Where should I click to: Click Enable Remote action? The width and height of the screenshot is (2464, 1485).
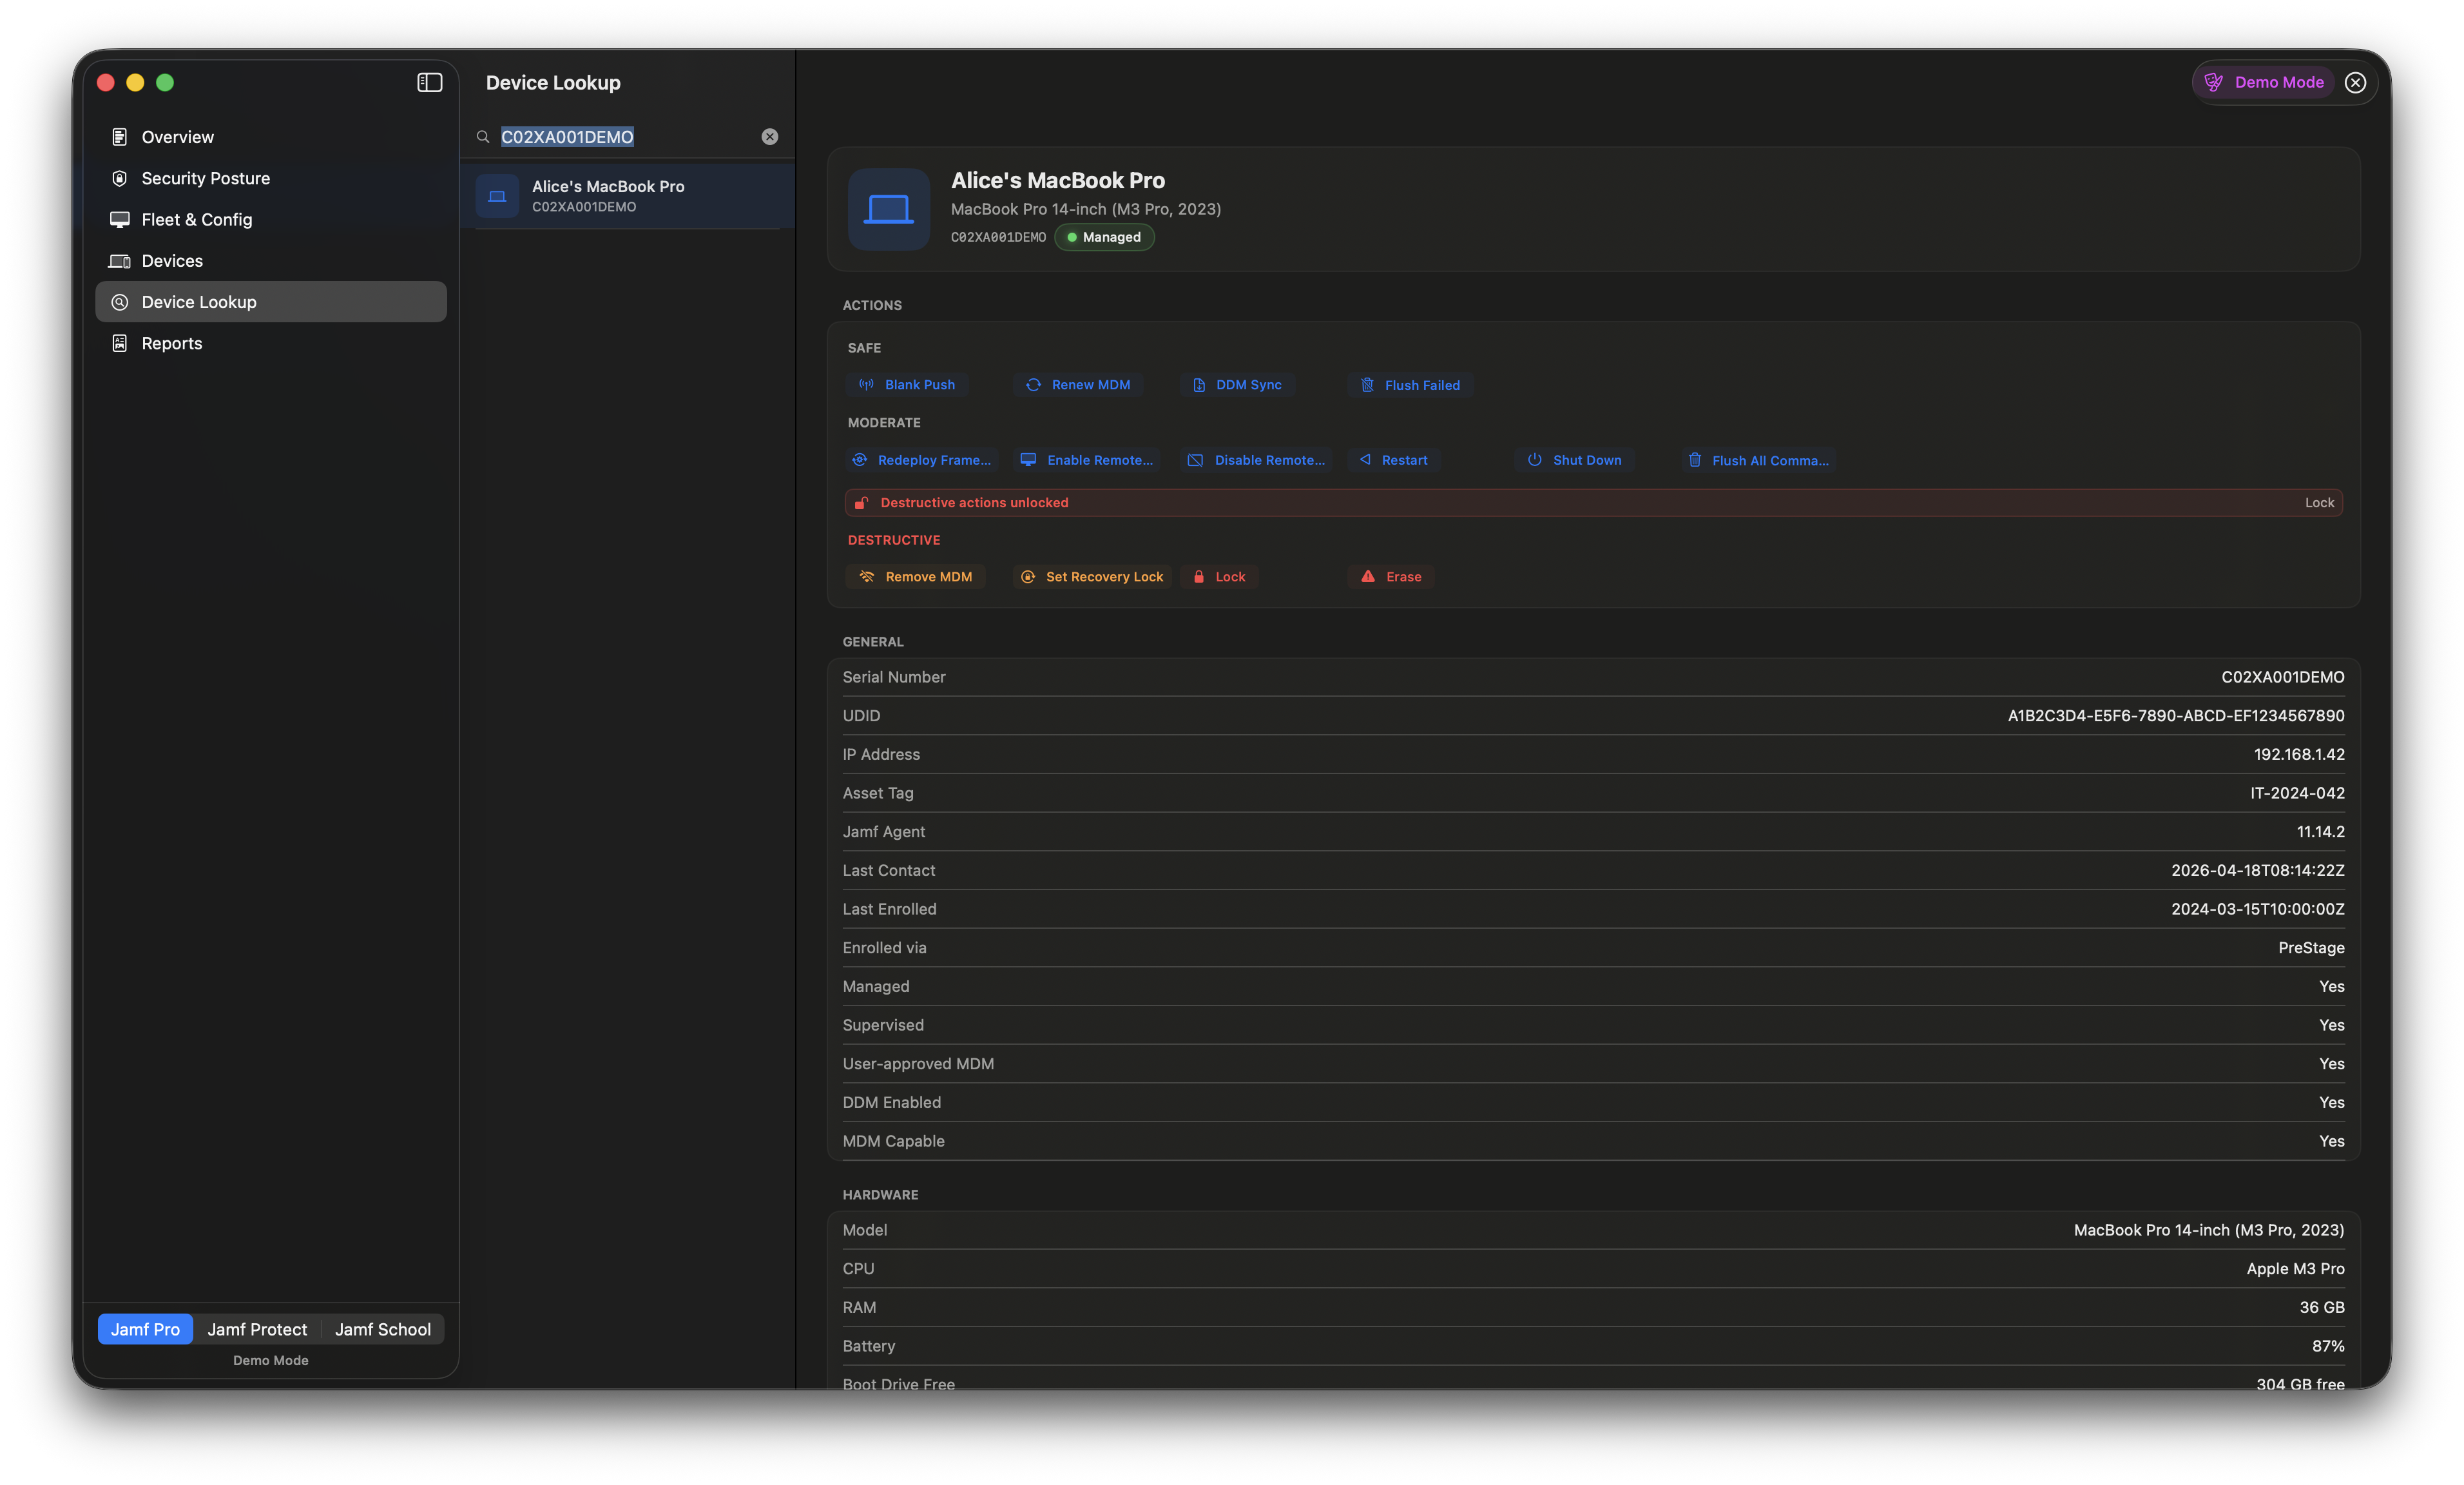click(1087, 460)
